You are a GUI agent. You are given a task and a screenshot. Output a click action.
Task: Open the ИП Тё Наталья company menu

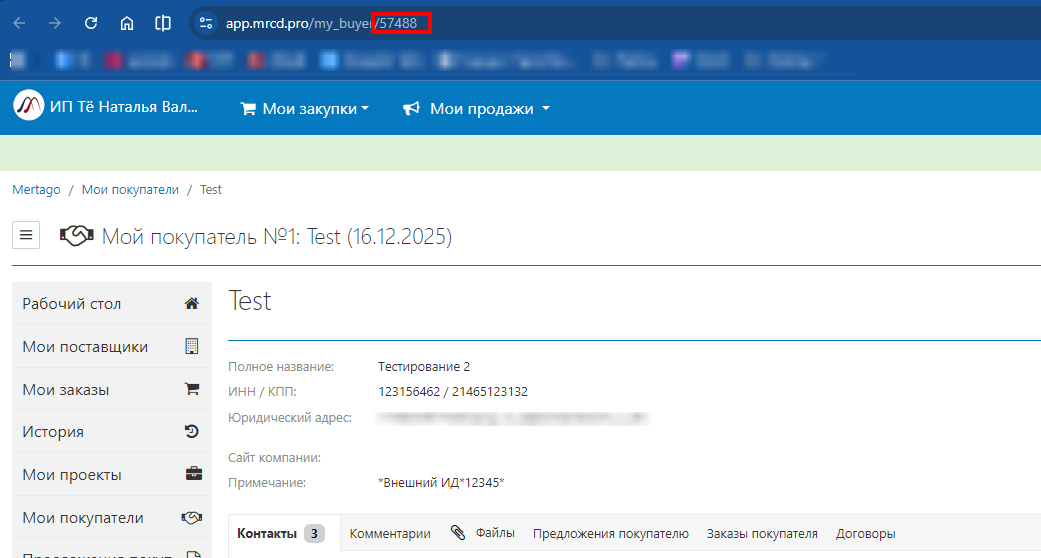click(124, 108)
